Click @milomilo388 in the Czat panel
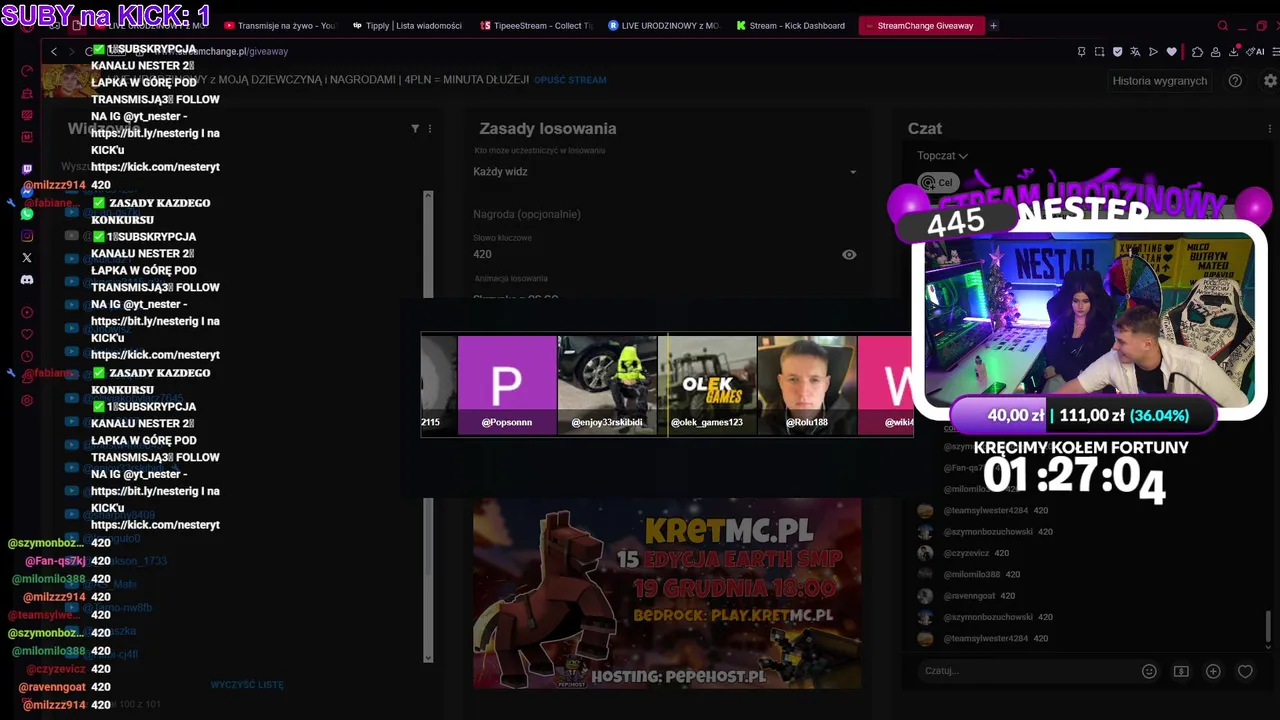Screen dimensions: 1280x720 [971, 575]
